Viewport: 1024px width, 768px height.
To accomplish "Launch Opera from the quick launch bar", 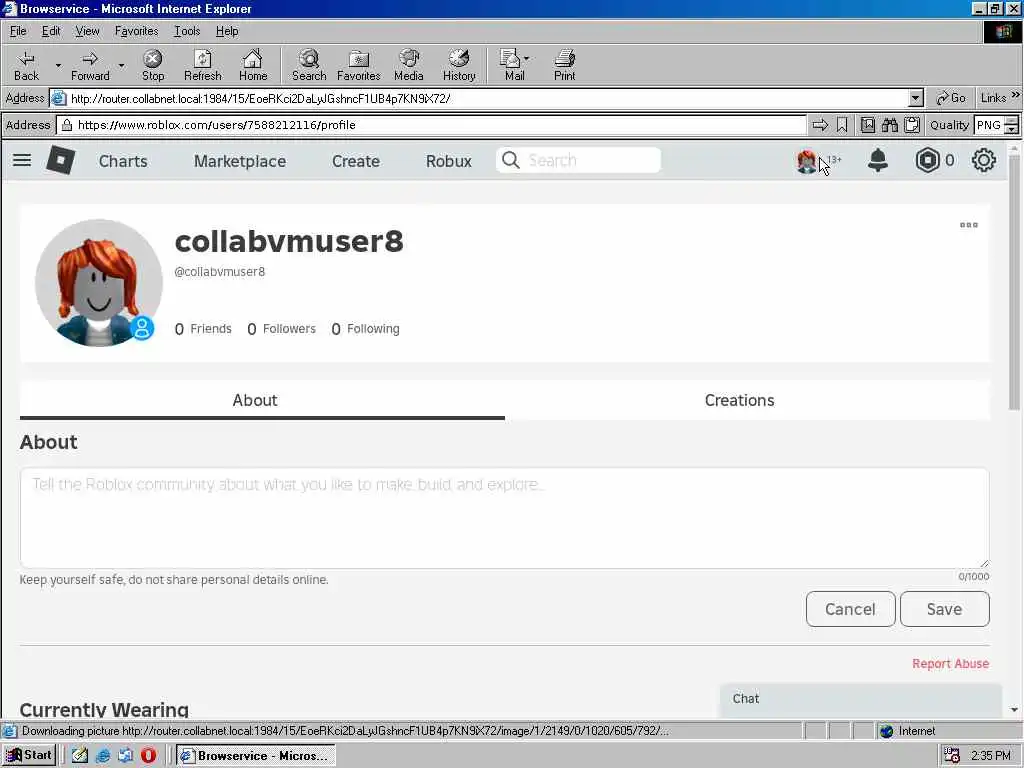I will [x=148, y=756].
